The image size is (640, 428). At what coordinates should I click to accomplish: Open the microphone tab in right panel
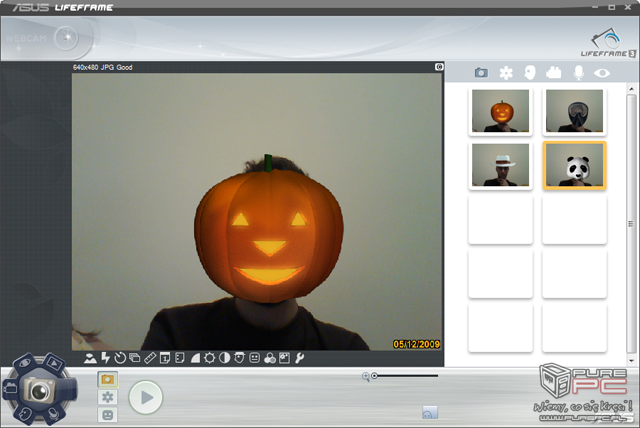coord(578,73)
